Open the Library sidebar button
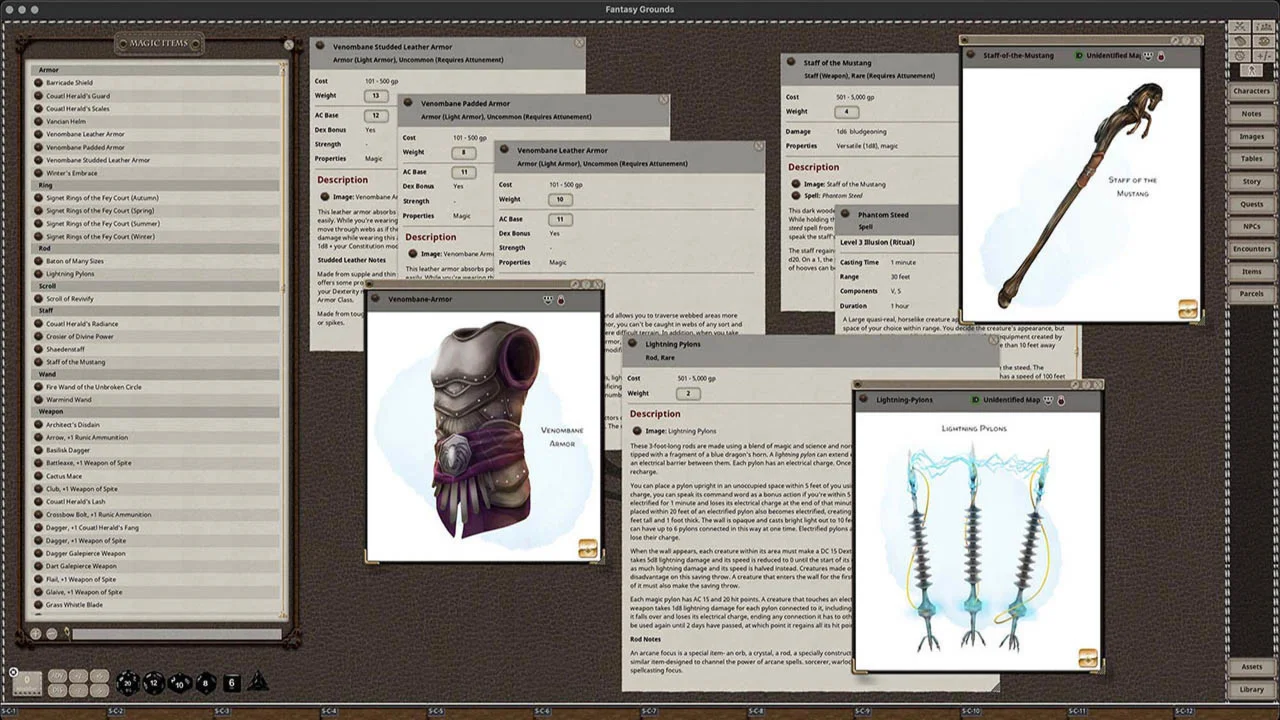Viewport: 1280px width, 720px height. click(x=1251, y=689)
